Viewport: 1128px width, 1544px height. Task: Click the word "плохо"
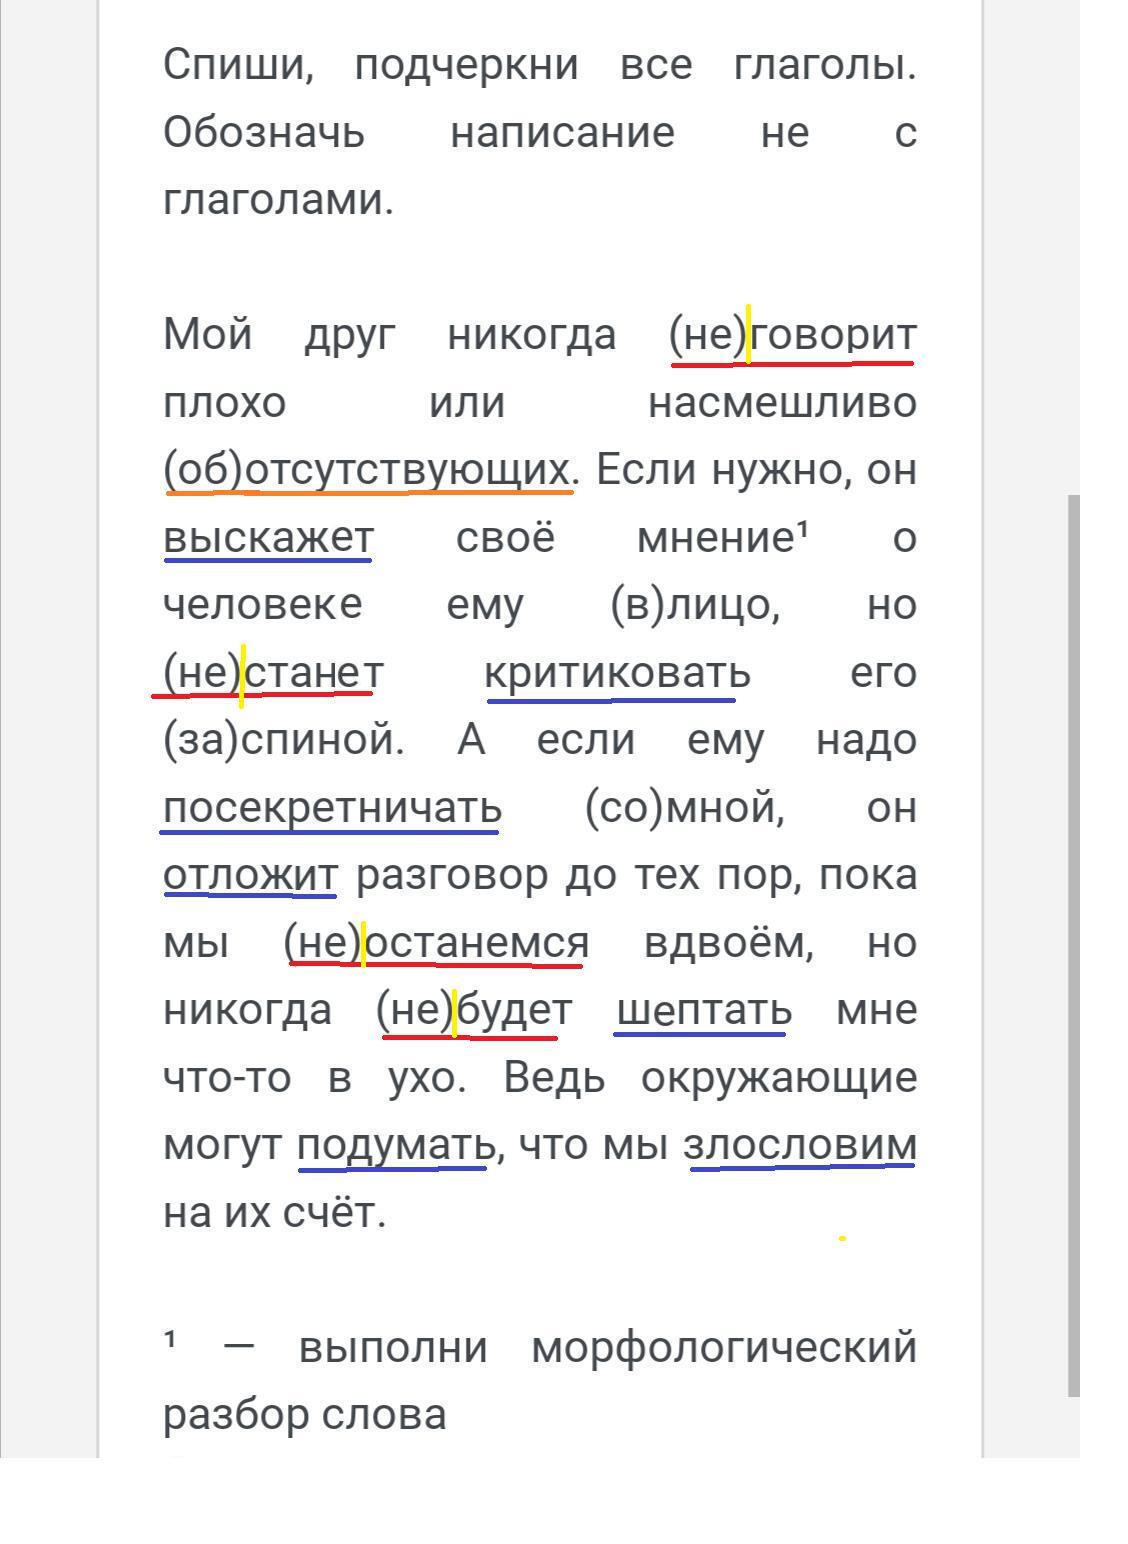(x=225, y=403)
